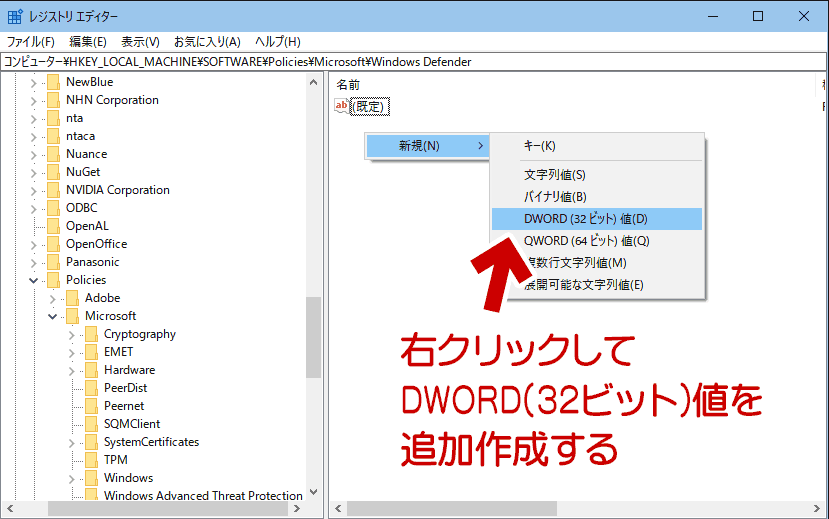
Task: Select the (既定) value entry
Action: (x=371, y=107)
